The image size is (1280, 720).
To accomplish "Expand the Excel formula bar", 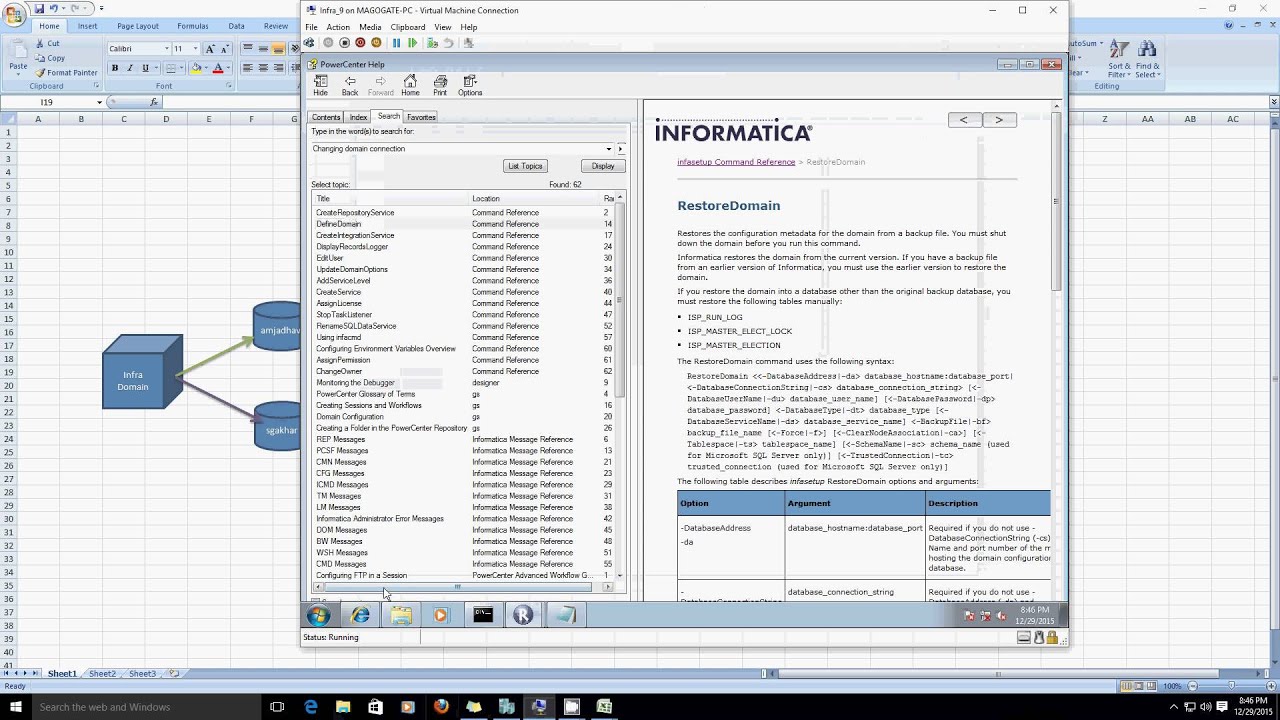I will (1272, 102).
